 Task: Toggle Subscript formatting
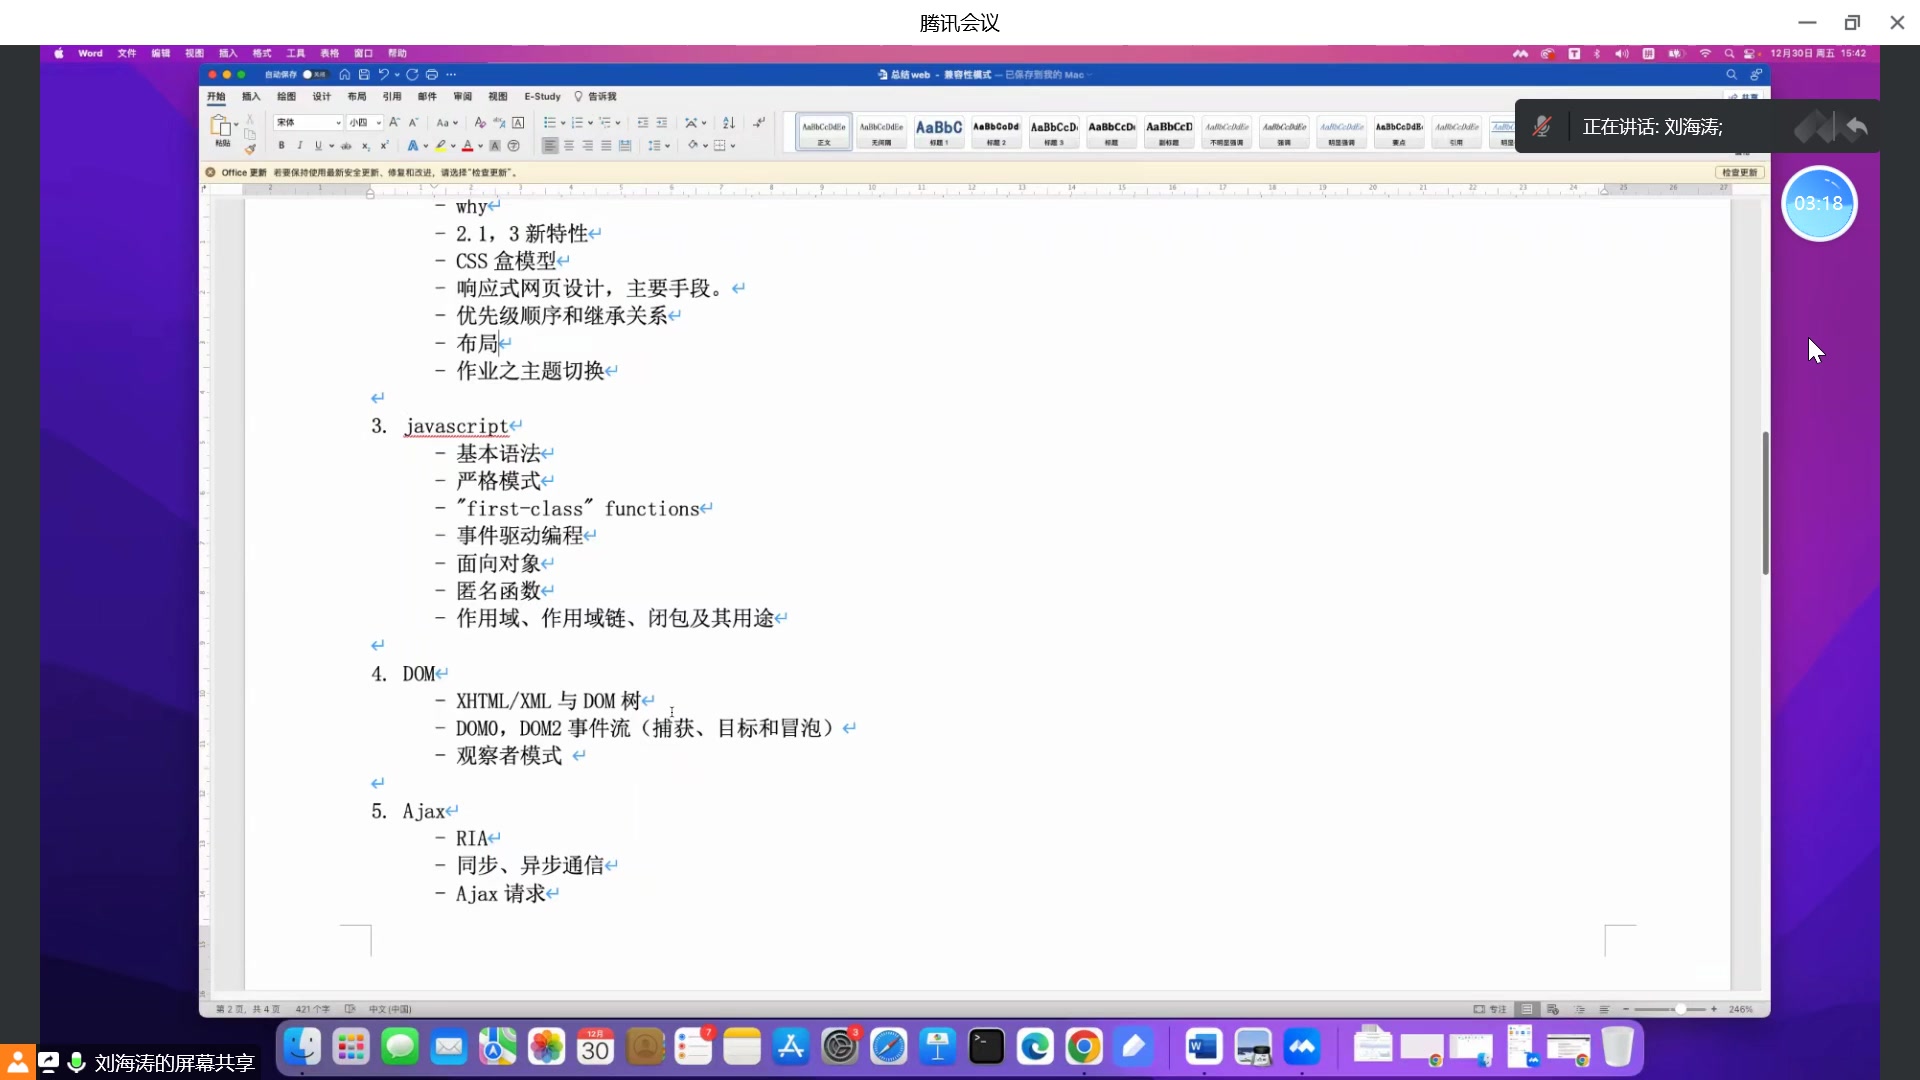(x=366, y=146)
